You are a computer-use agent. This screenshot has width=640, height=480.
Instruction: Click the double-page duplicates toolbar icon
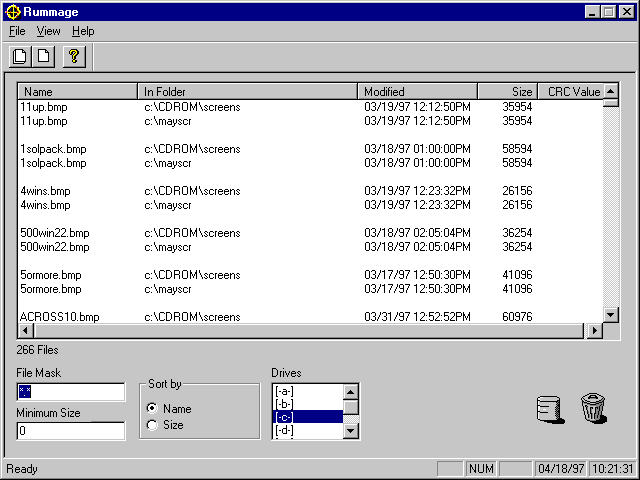tap(20, 57)
